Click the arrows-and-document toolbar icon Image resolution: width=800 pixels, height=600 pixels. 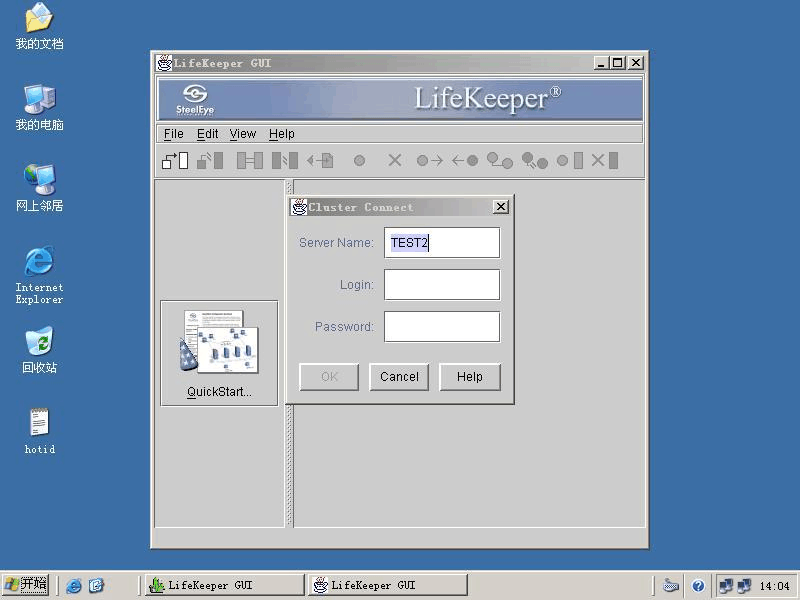[x=320, y=161]
